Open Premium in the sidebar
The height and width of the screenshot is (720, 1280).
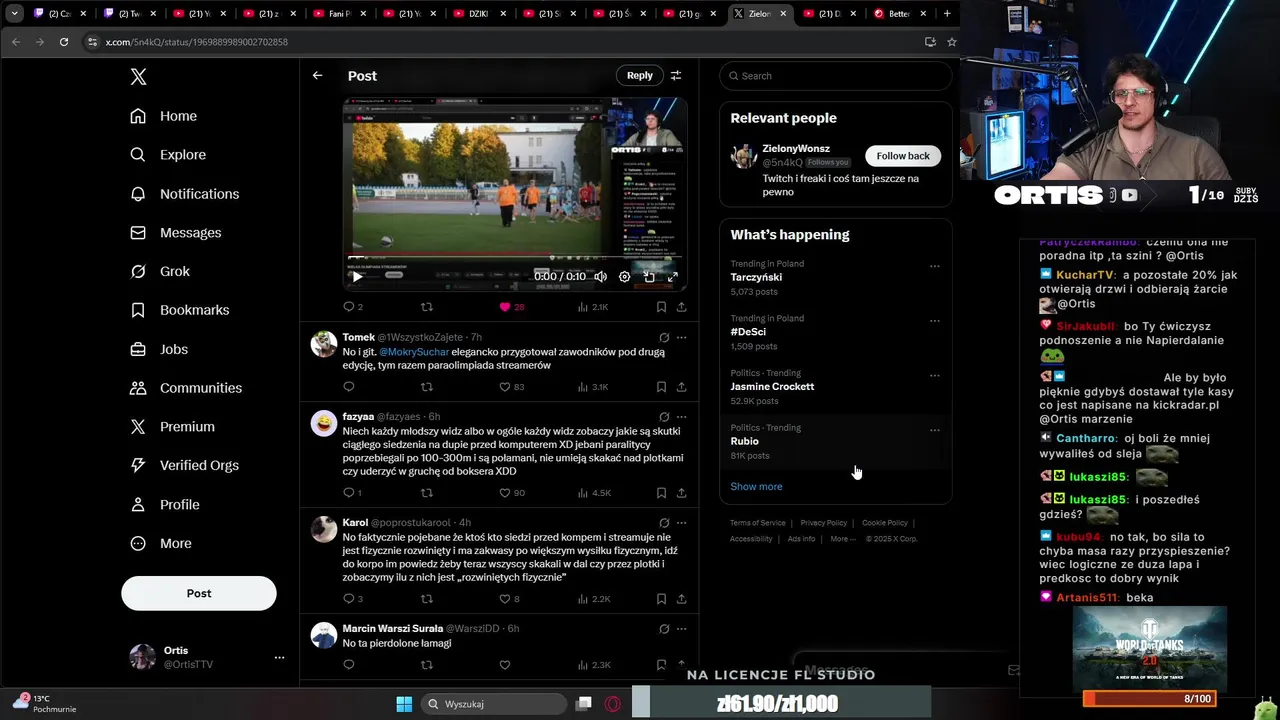click(173, 427)
